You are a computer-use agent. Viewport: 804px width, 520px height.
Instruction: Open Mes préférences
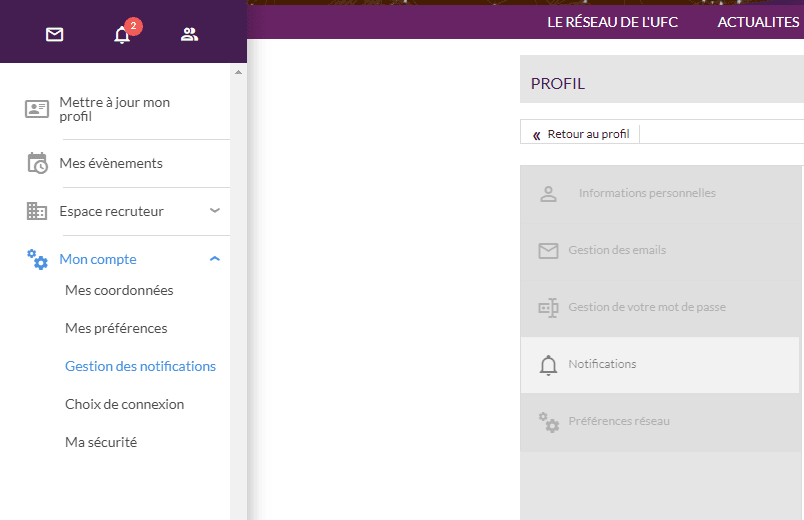pos(116,328)
